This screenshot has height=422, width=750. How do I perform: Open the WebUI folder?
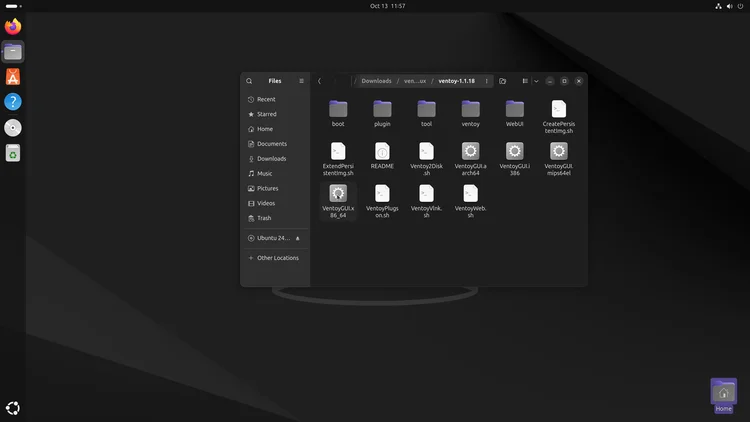(x=515, y=113)
